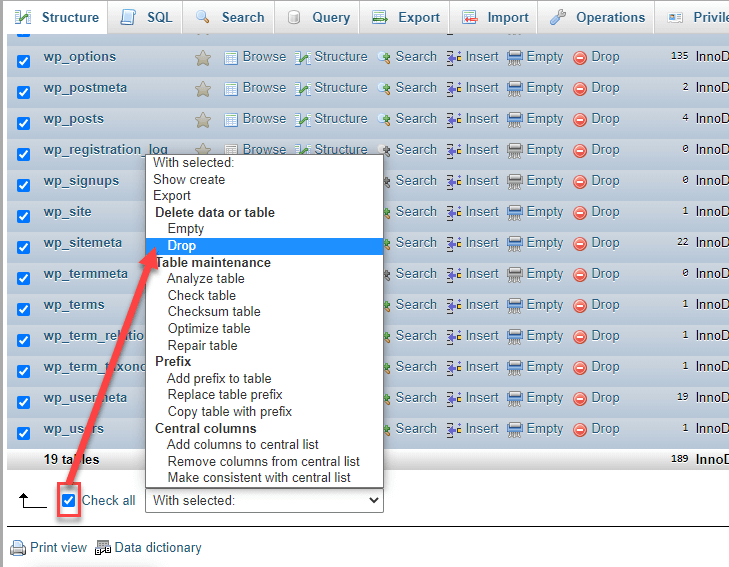Open the Structure tab
Screen dimensions: 729x567
[57, 17]
